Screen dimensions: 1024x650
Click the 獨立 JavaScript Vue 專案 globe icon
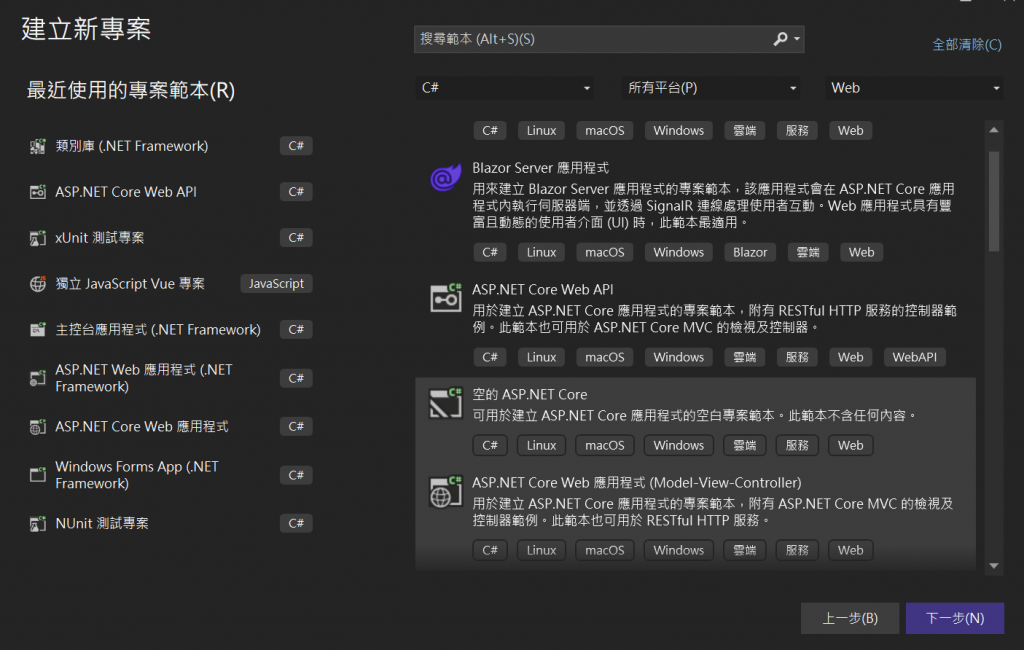[38, 284]
